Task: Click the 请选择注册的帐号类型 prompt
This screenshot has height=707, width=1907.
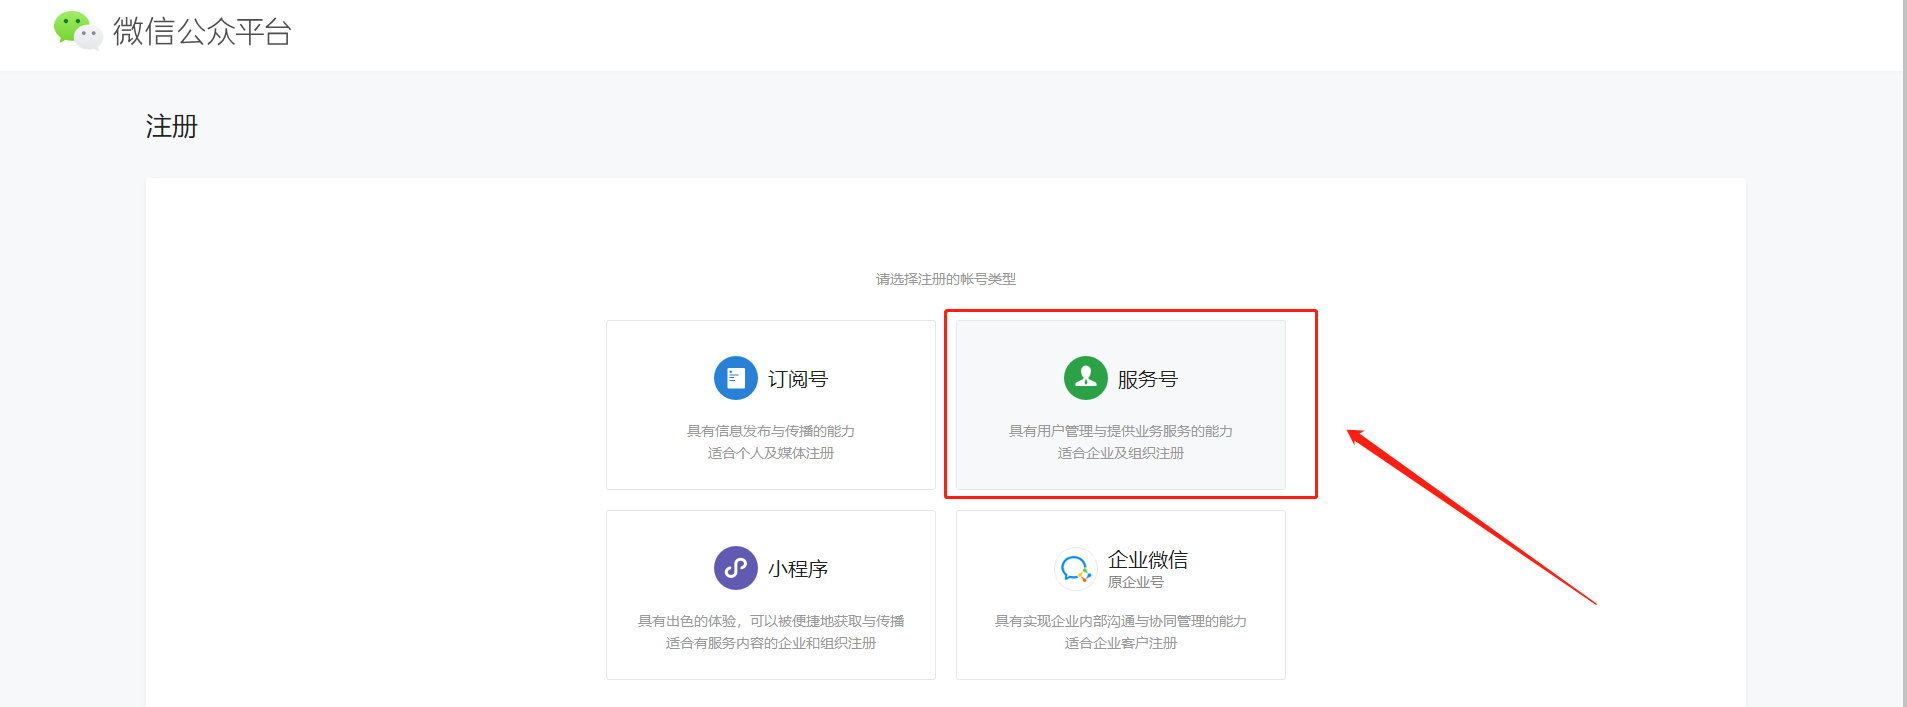Action: pos(946,279)
